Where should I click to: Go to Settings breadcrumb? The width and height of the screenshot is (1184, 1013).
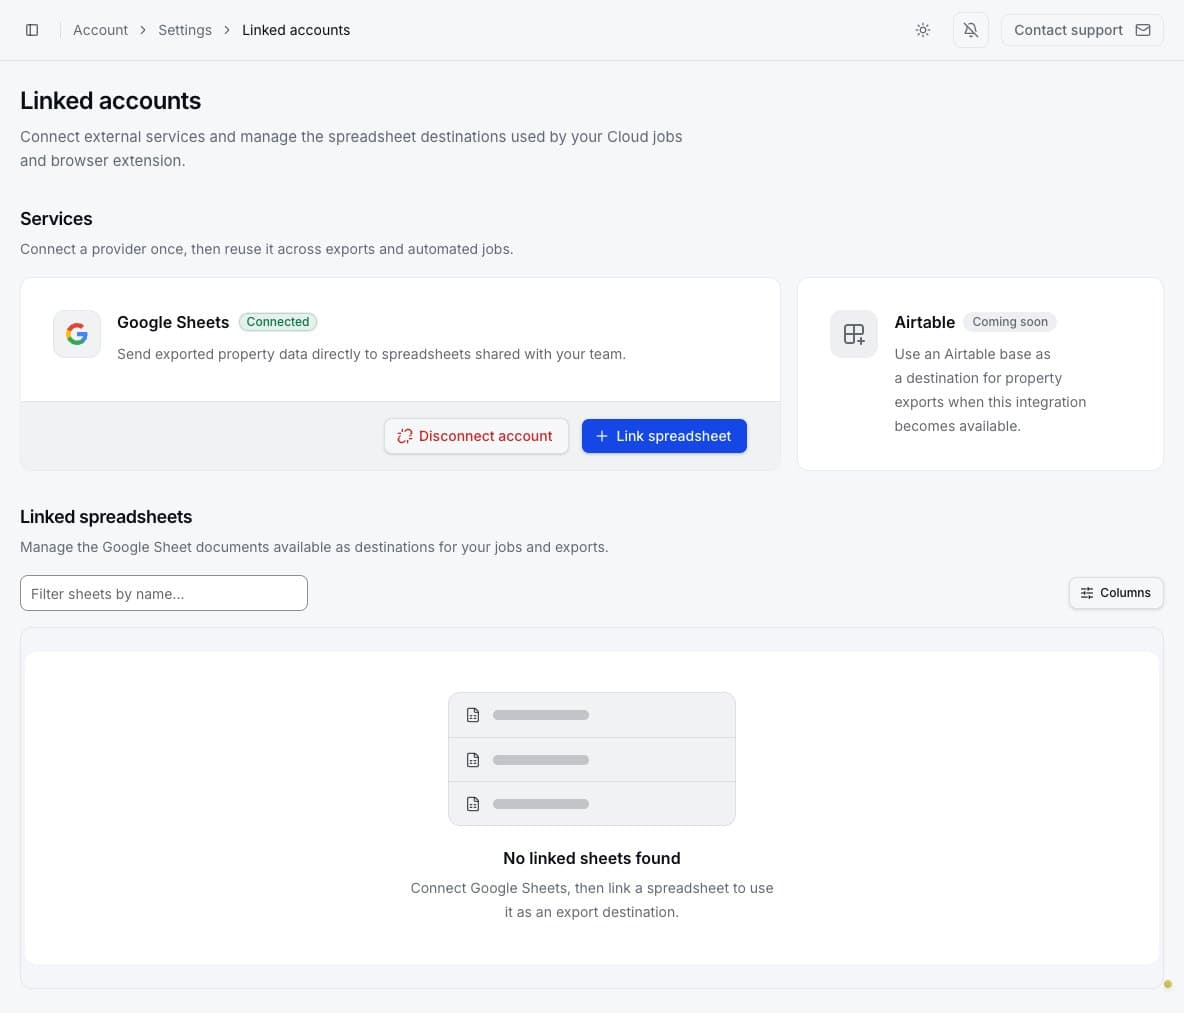(185, 30)
